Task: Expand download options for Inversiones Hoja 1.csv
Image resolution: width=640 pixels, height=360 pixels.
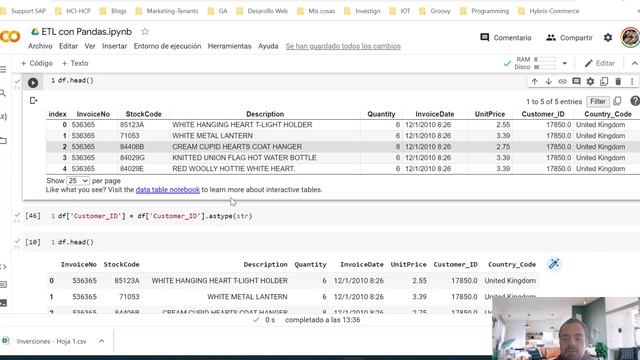Action: pos(101,341)
